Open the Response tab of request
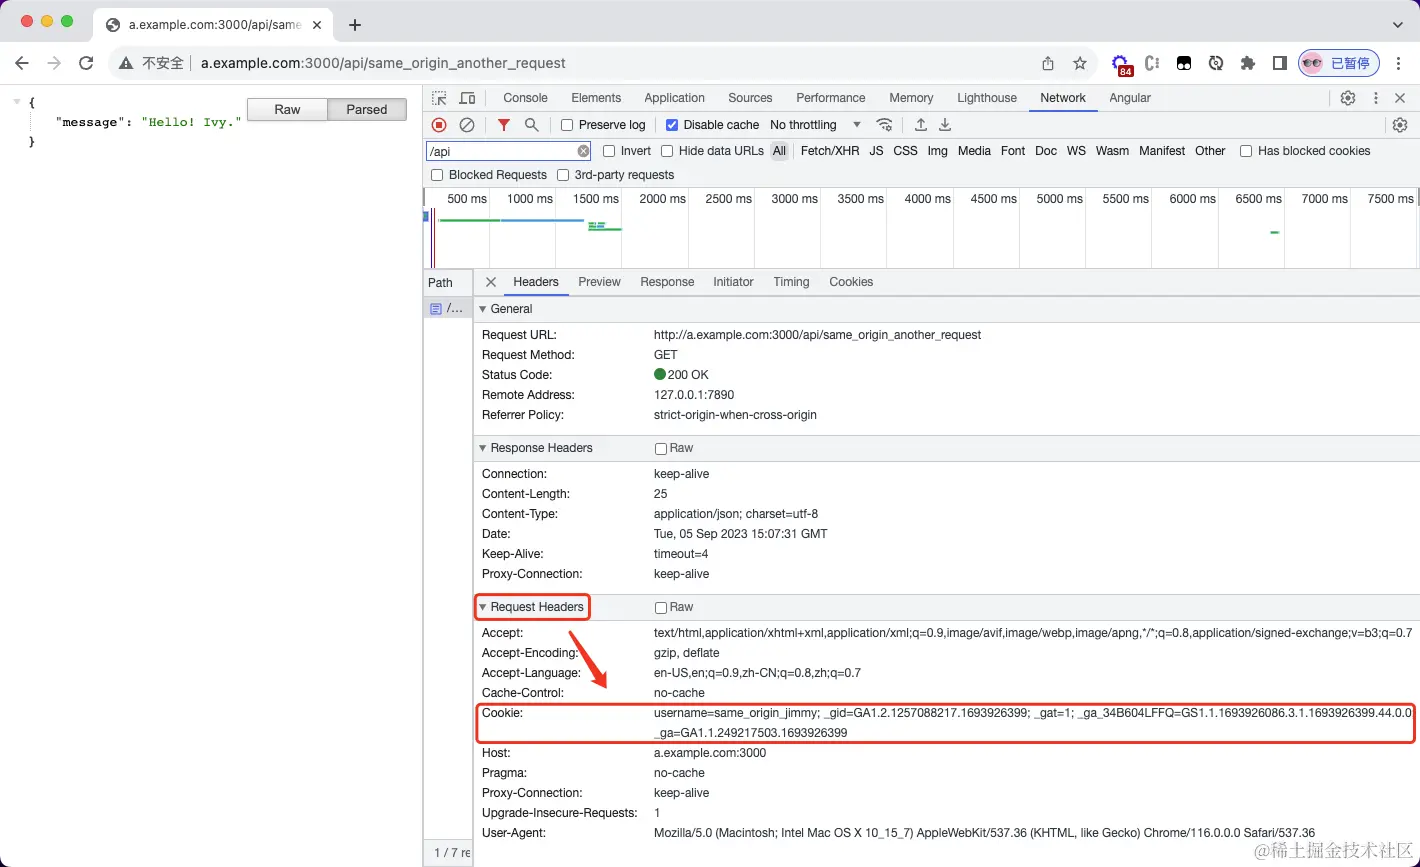The height and width of the screenshot is (867, 1420). click(x=667, y=282)
